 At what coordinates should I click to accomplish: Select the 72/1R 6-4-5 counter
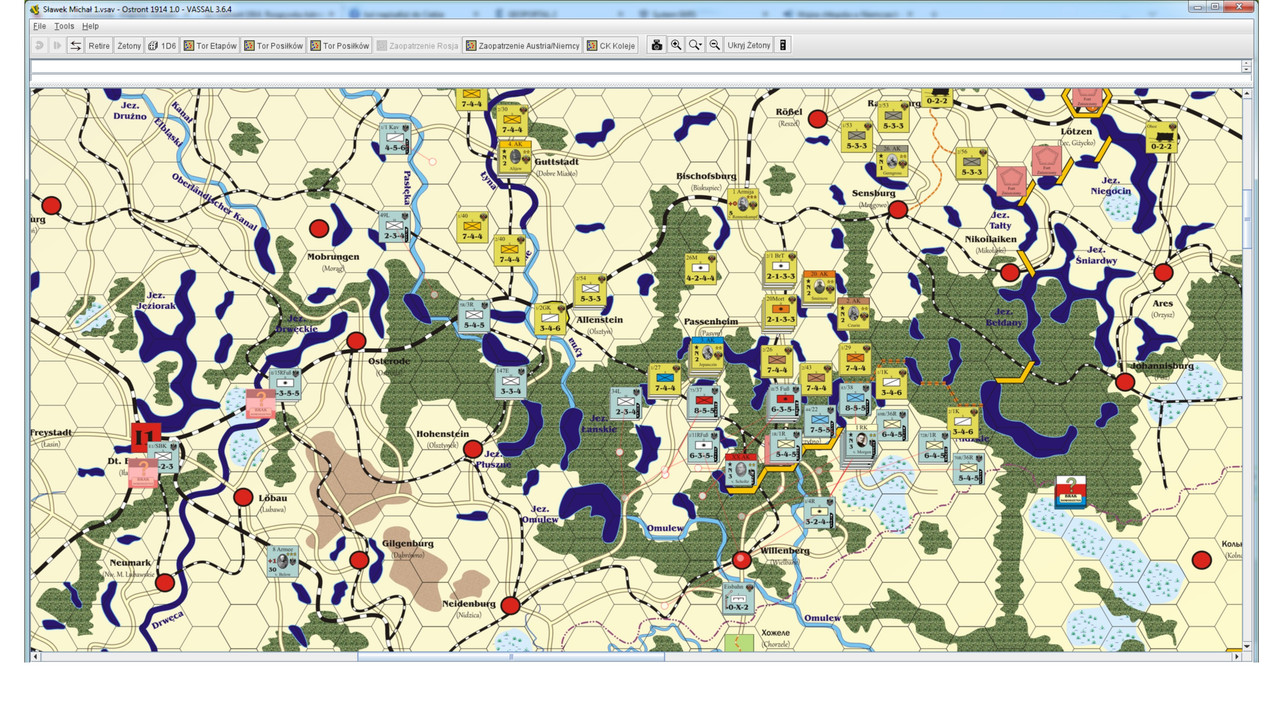pyautogui.click(x=934, y=446)
